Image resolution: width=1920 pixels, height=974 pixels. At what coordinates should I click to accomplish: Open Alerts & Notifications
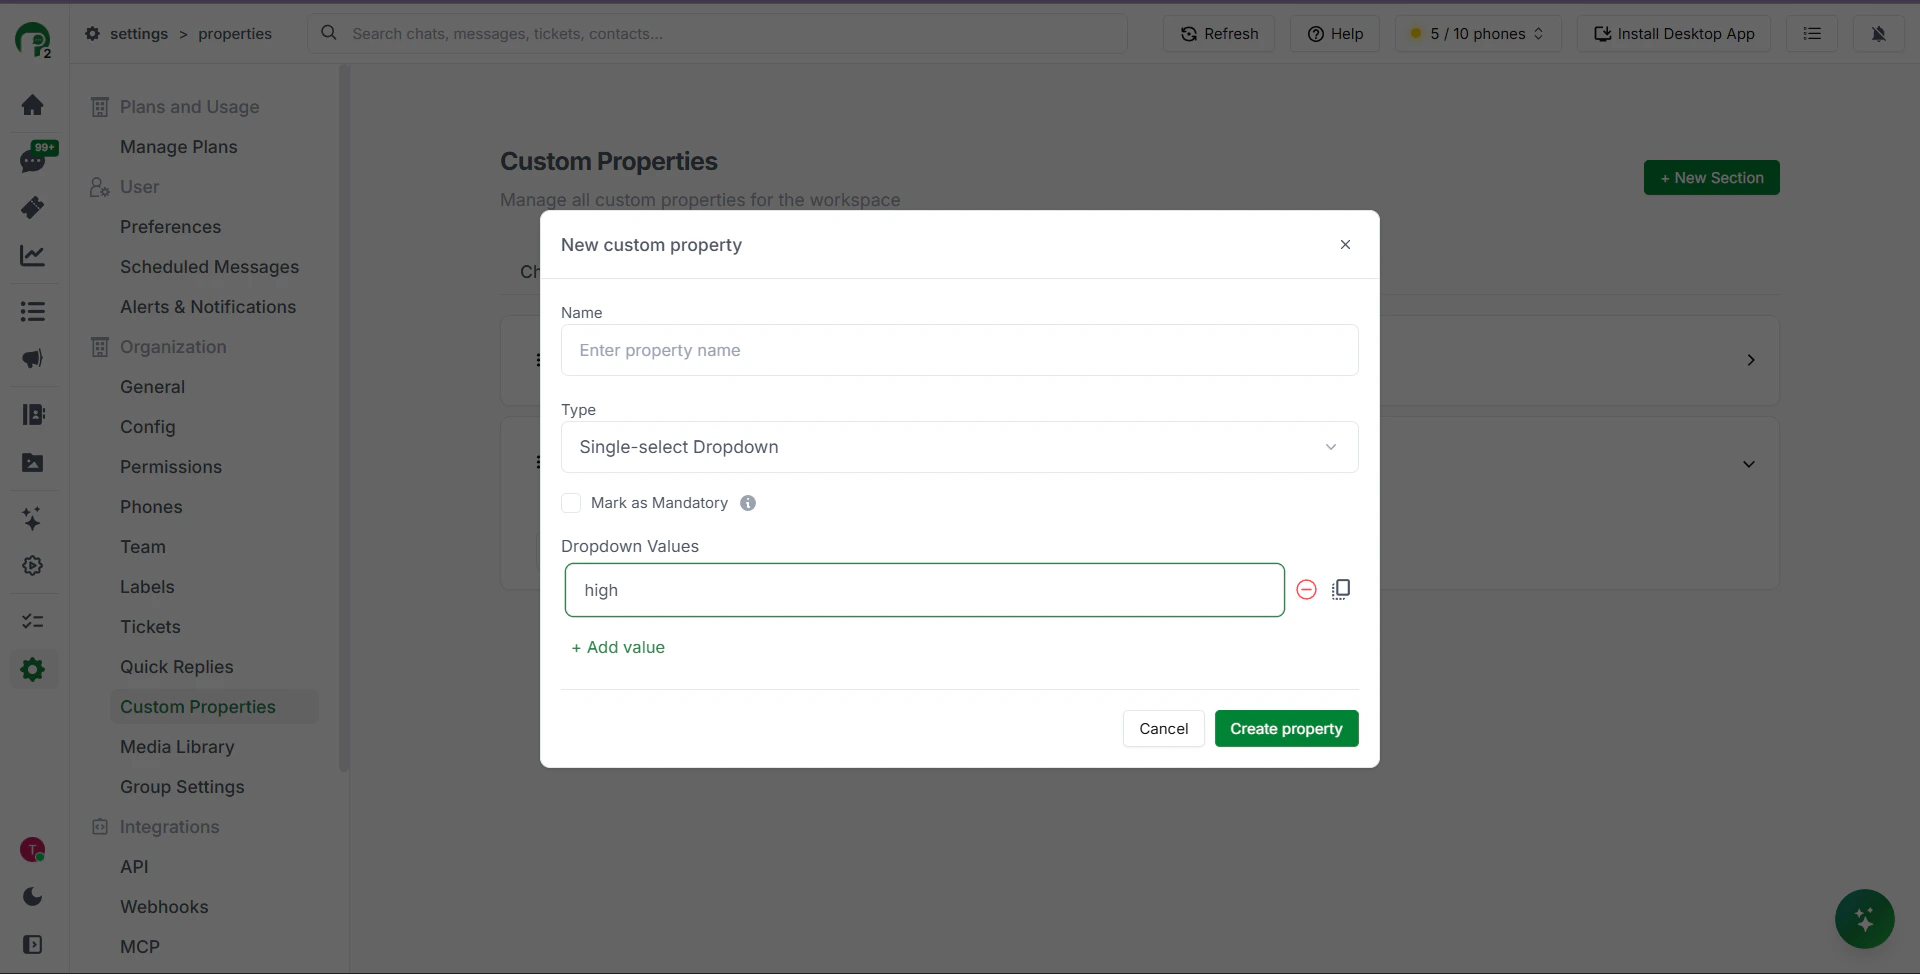[x=208, y=307]
